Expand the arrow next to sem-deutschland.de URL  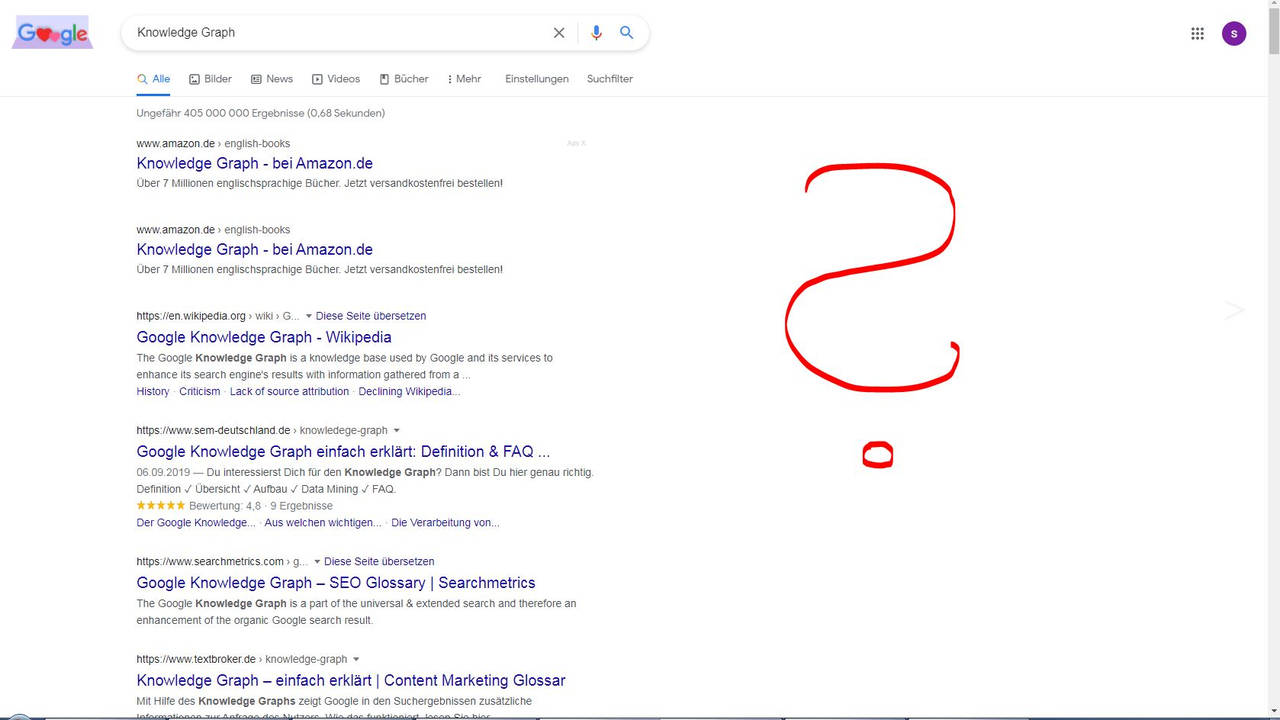(x=396, y=431)
